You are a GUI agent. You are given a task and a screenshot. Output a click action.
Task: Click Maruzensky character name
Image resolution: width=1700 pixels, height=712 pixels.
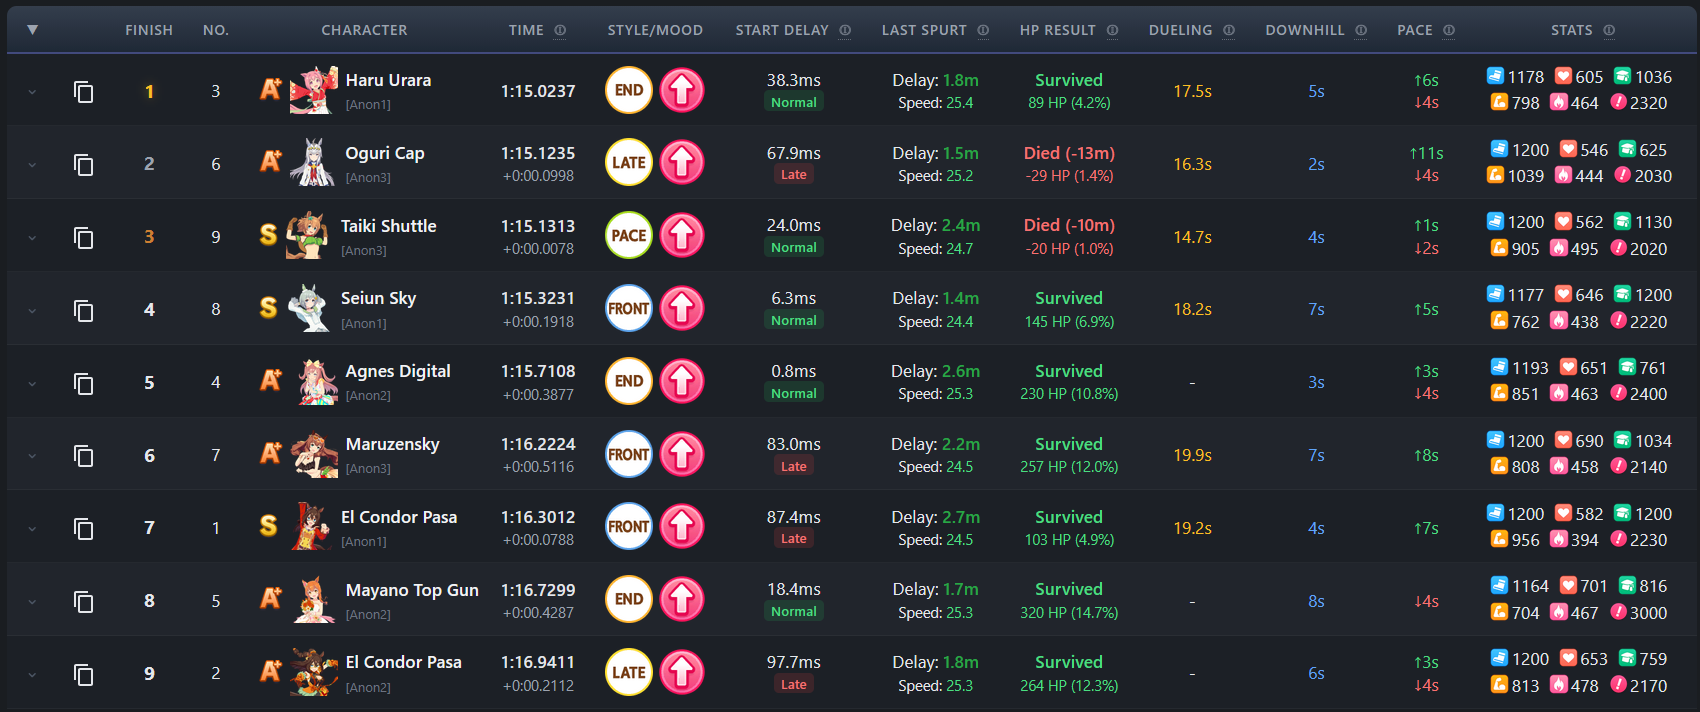click(x=392, y=444)
